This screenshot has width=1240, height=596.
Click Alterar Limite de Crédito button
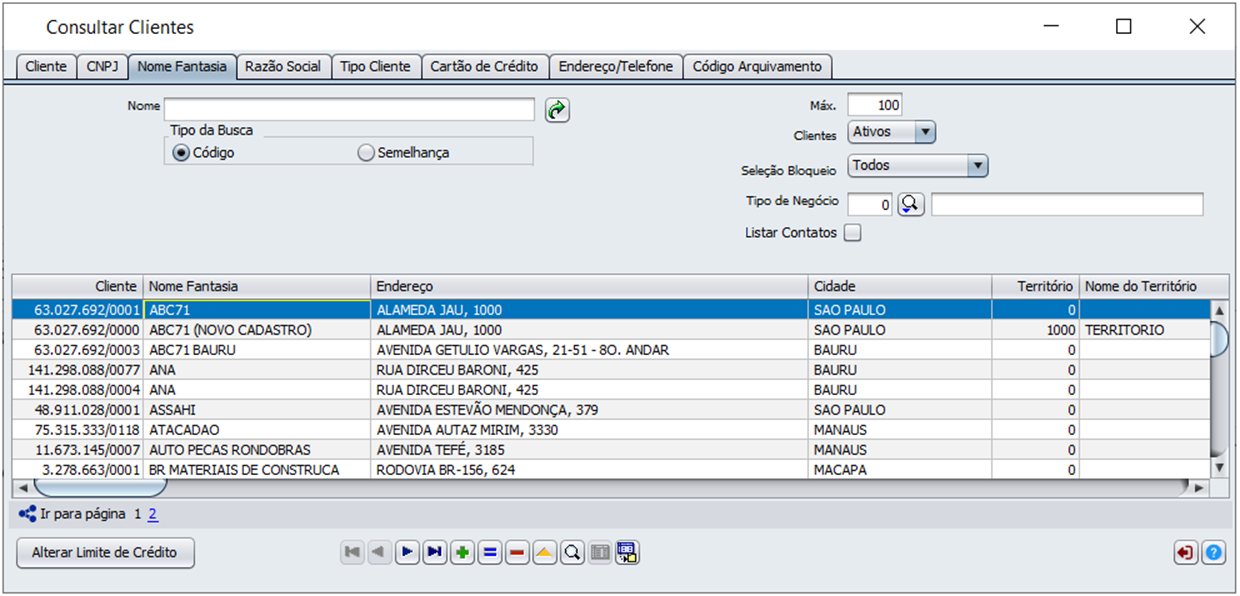105,552
